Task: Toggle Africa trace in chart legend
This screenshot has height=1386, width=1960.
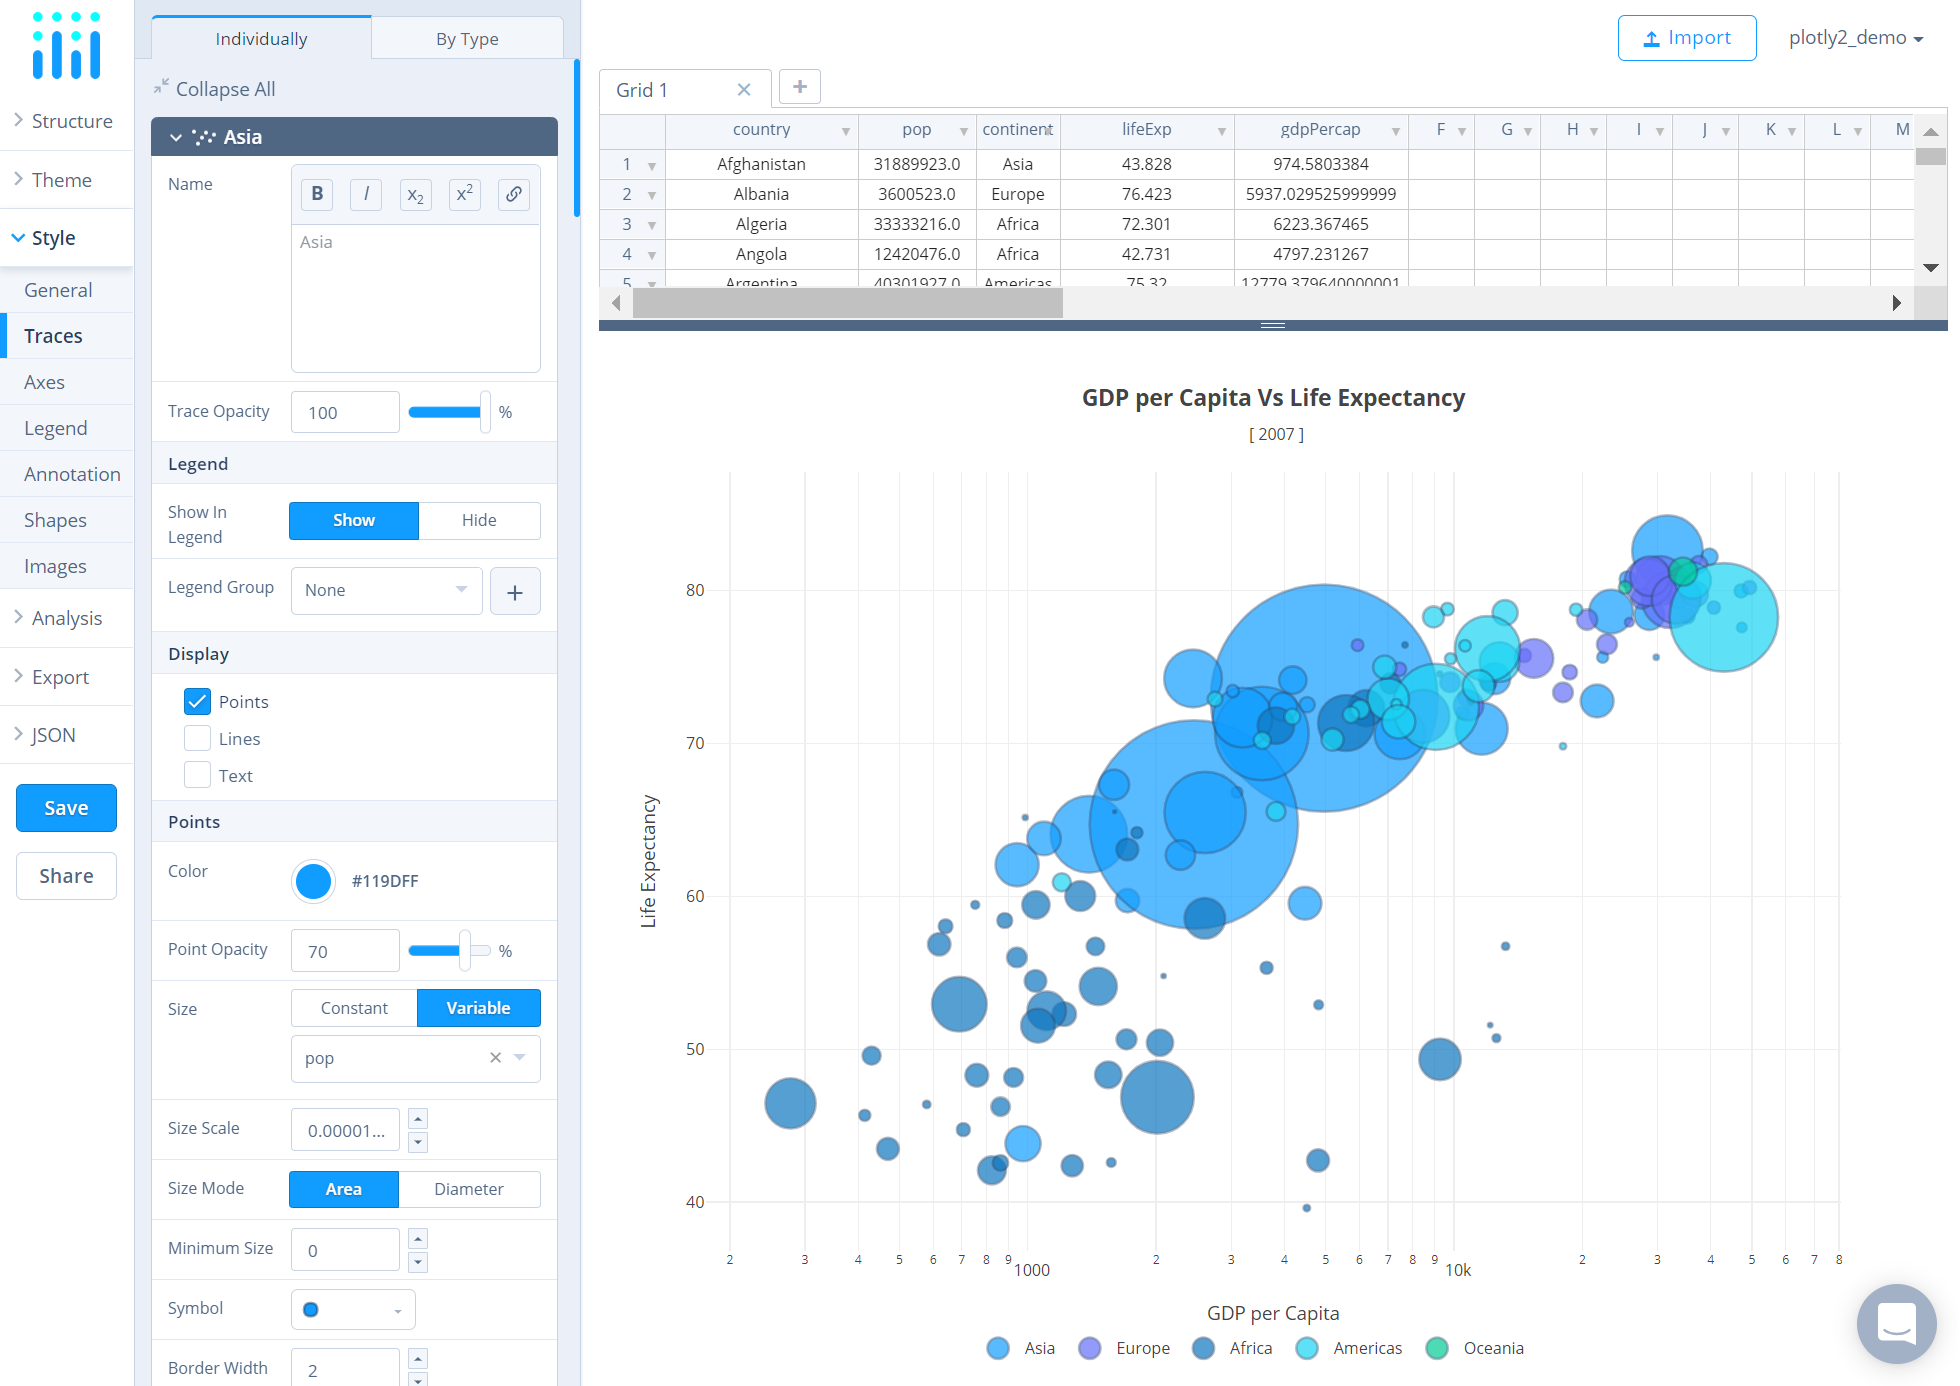Action: tap(1233, 1348)
